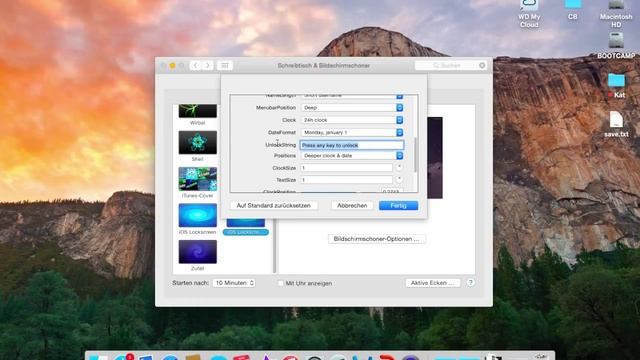Select the CB folder on desktop
The width and height of the screenshot is (640, 360).
pyautogui.click(x=573, y=10)
